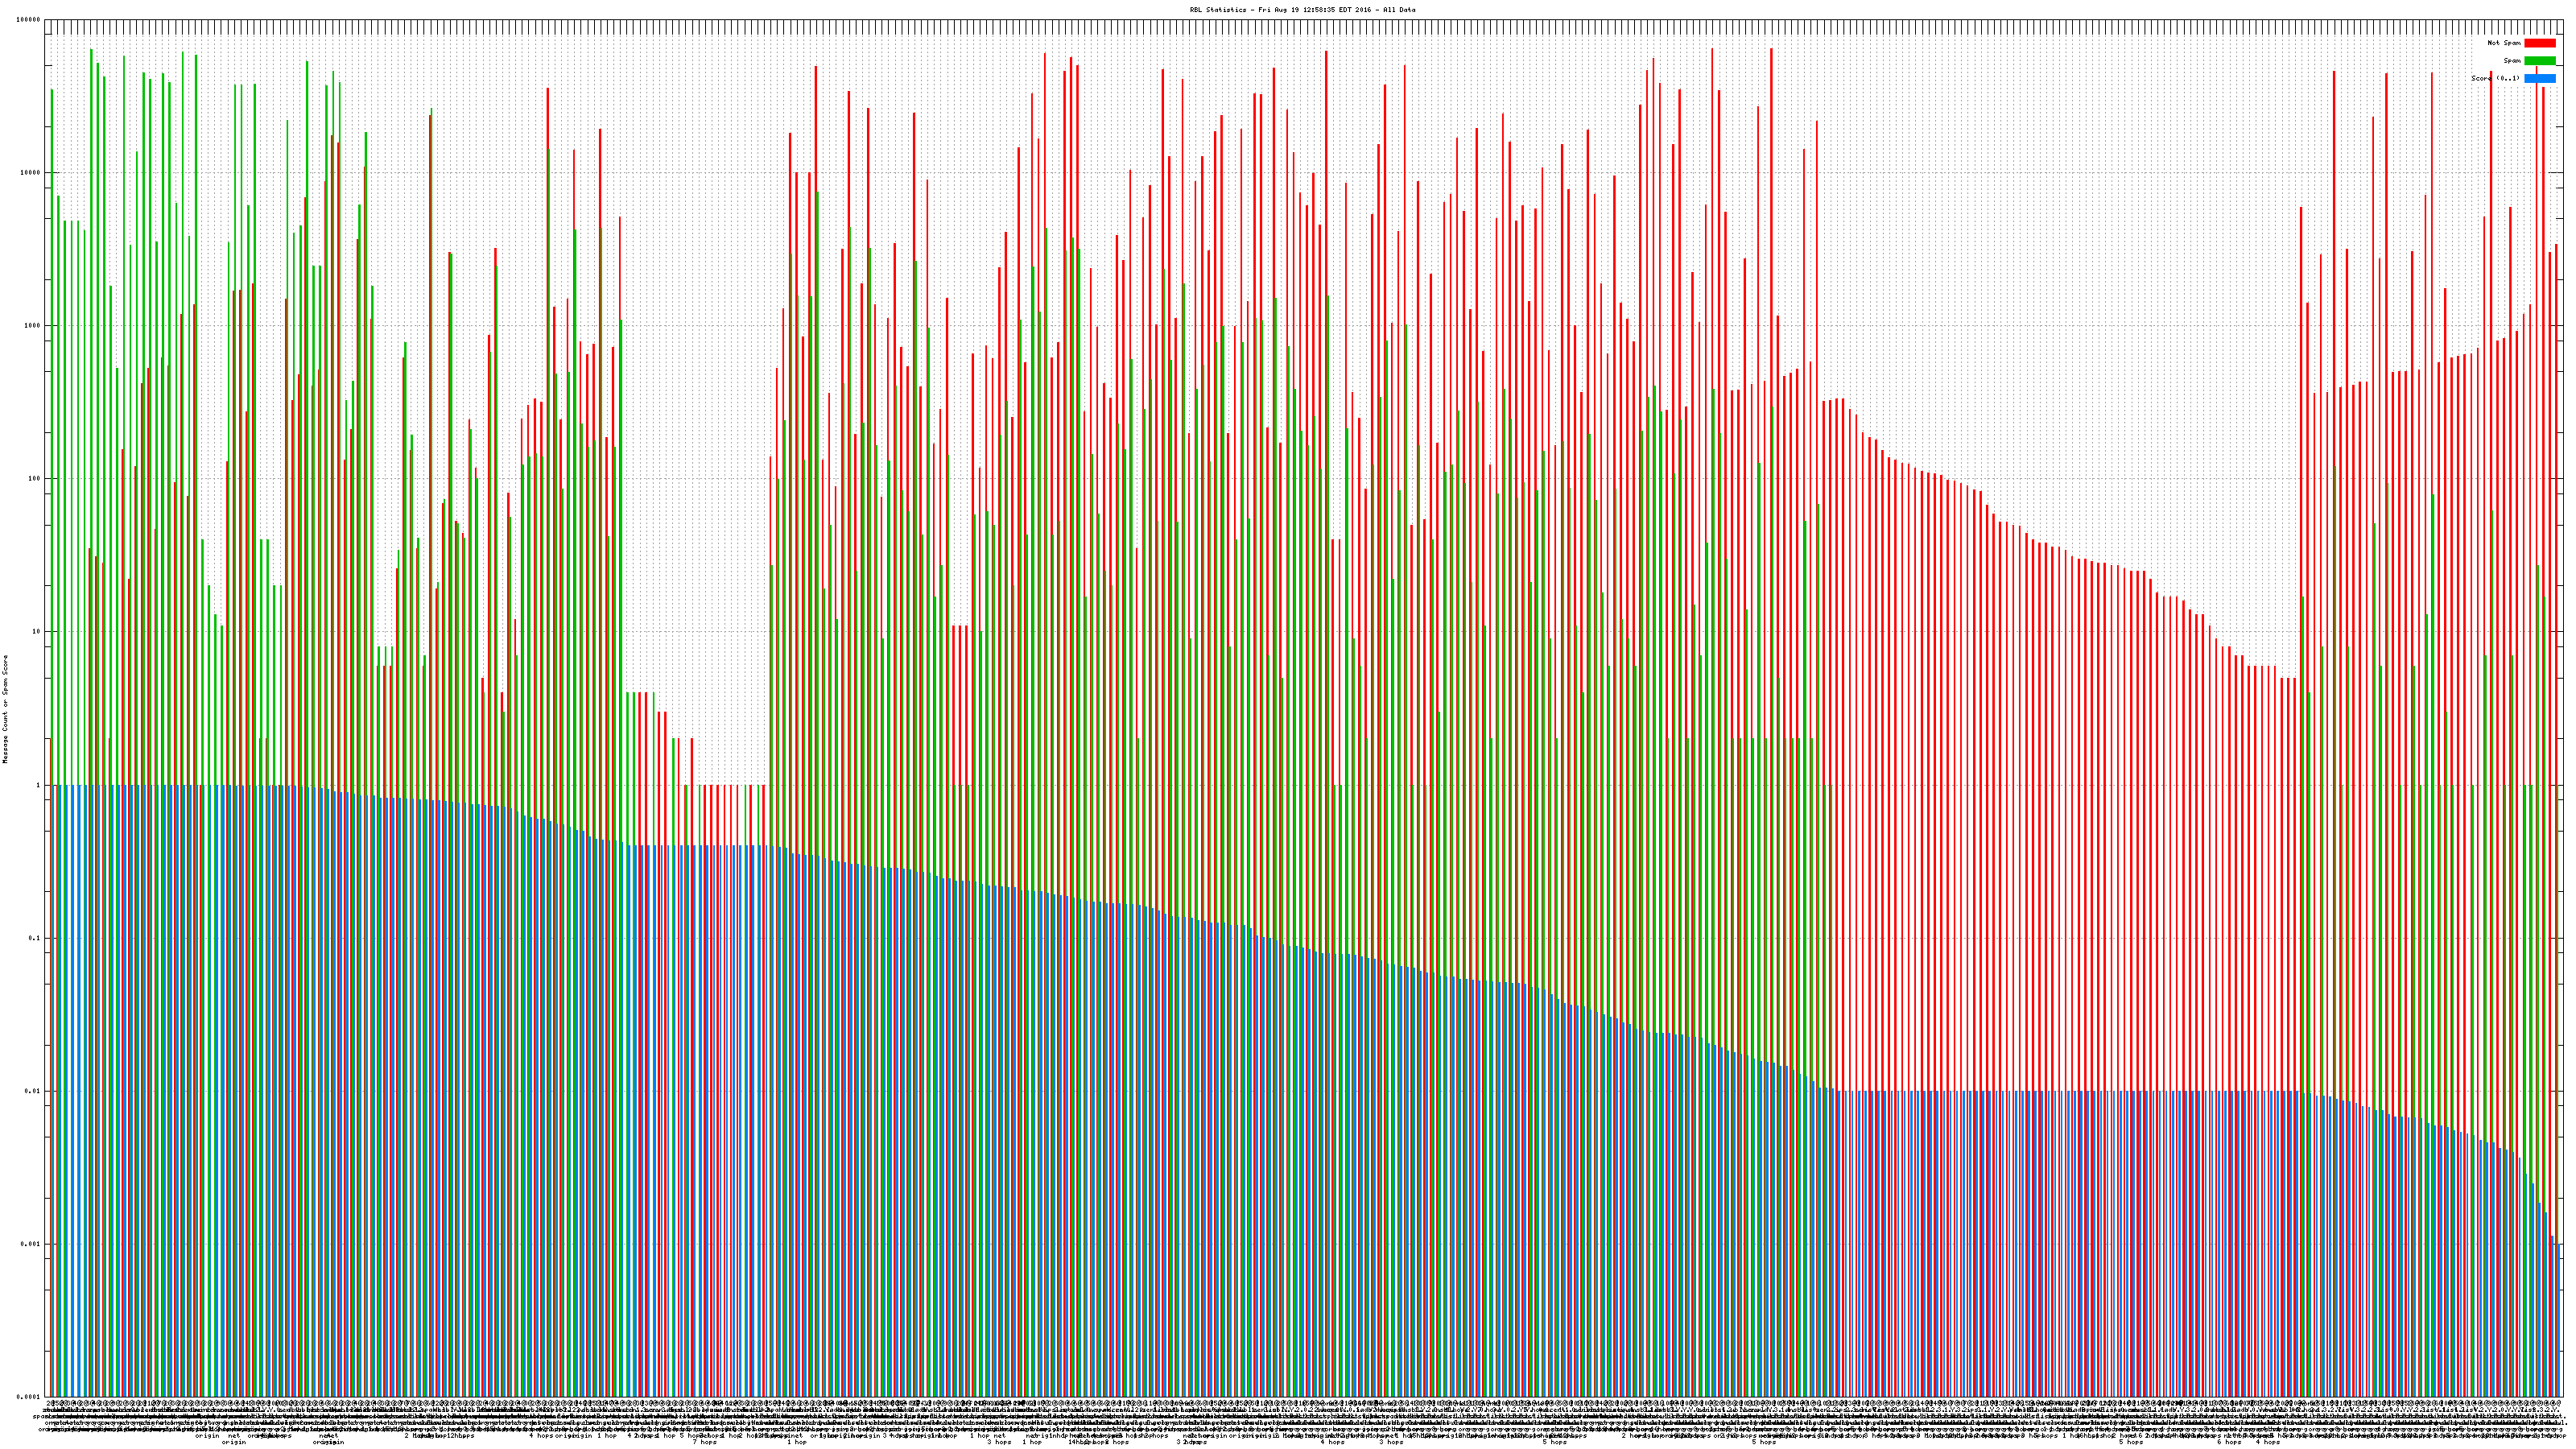The image size is (2576, 1449).
Task: Click the 10000 y-axis tick label
Action: point(30,173)
